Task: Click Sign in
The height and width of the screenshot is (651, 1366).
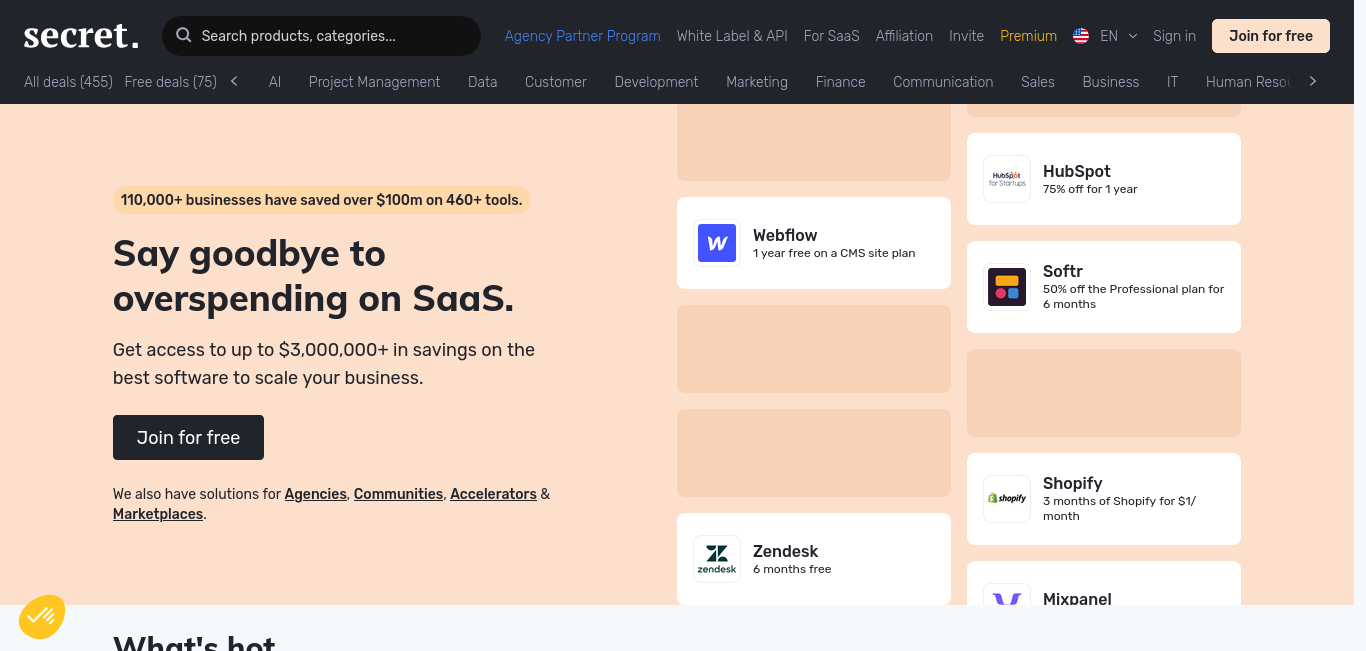Action: (1174, 36)
